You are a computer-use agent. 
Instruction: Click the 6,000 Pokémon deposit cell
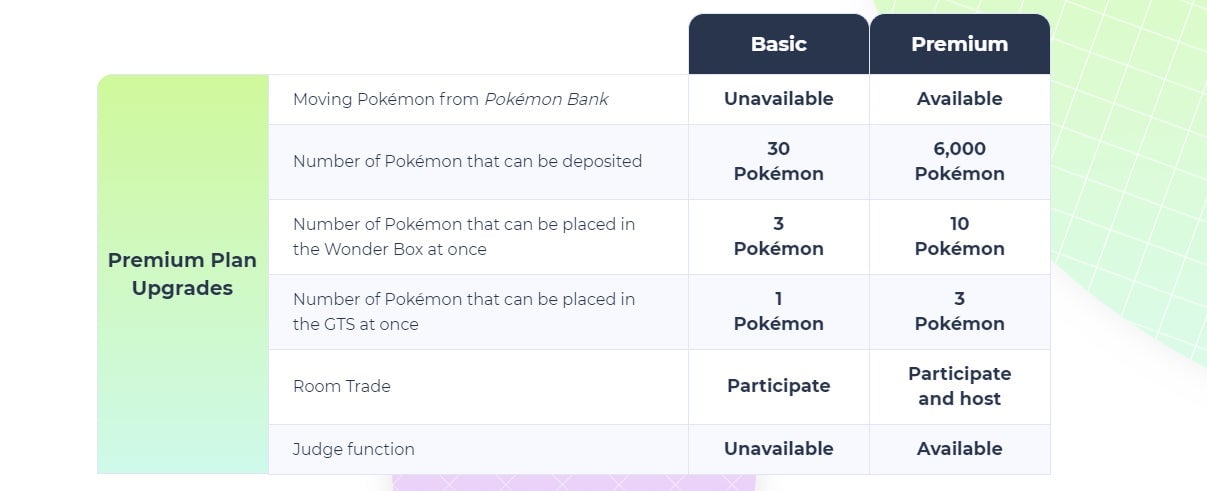pos(959,161)
